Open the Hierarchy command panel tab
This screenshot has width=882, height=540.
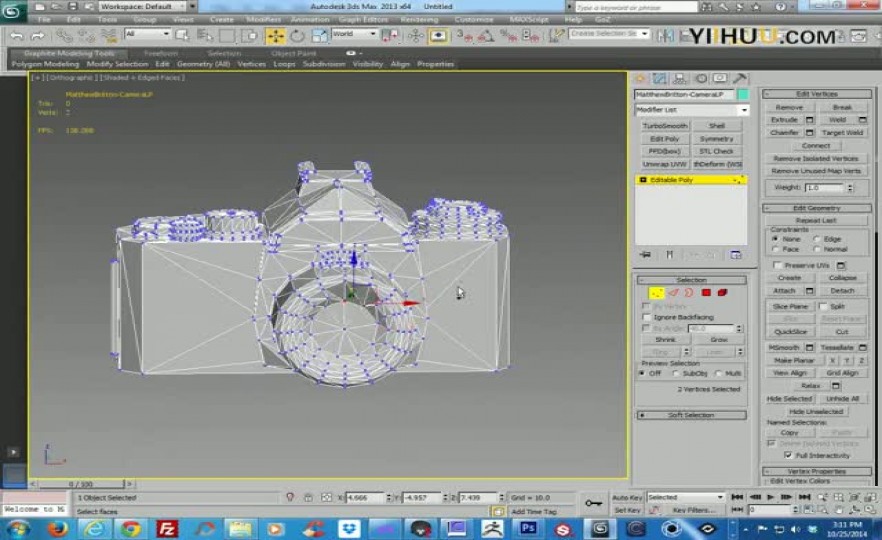click(x=680, y=78)
